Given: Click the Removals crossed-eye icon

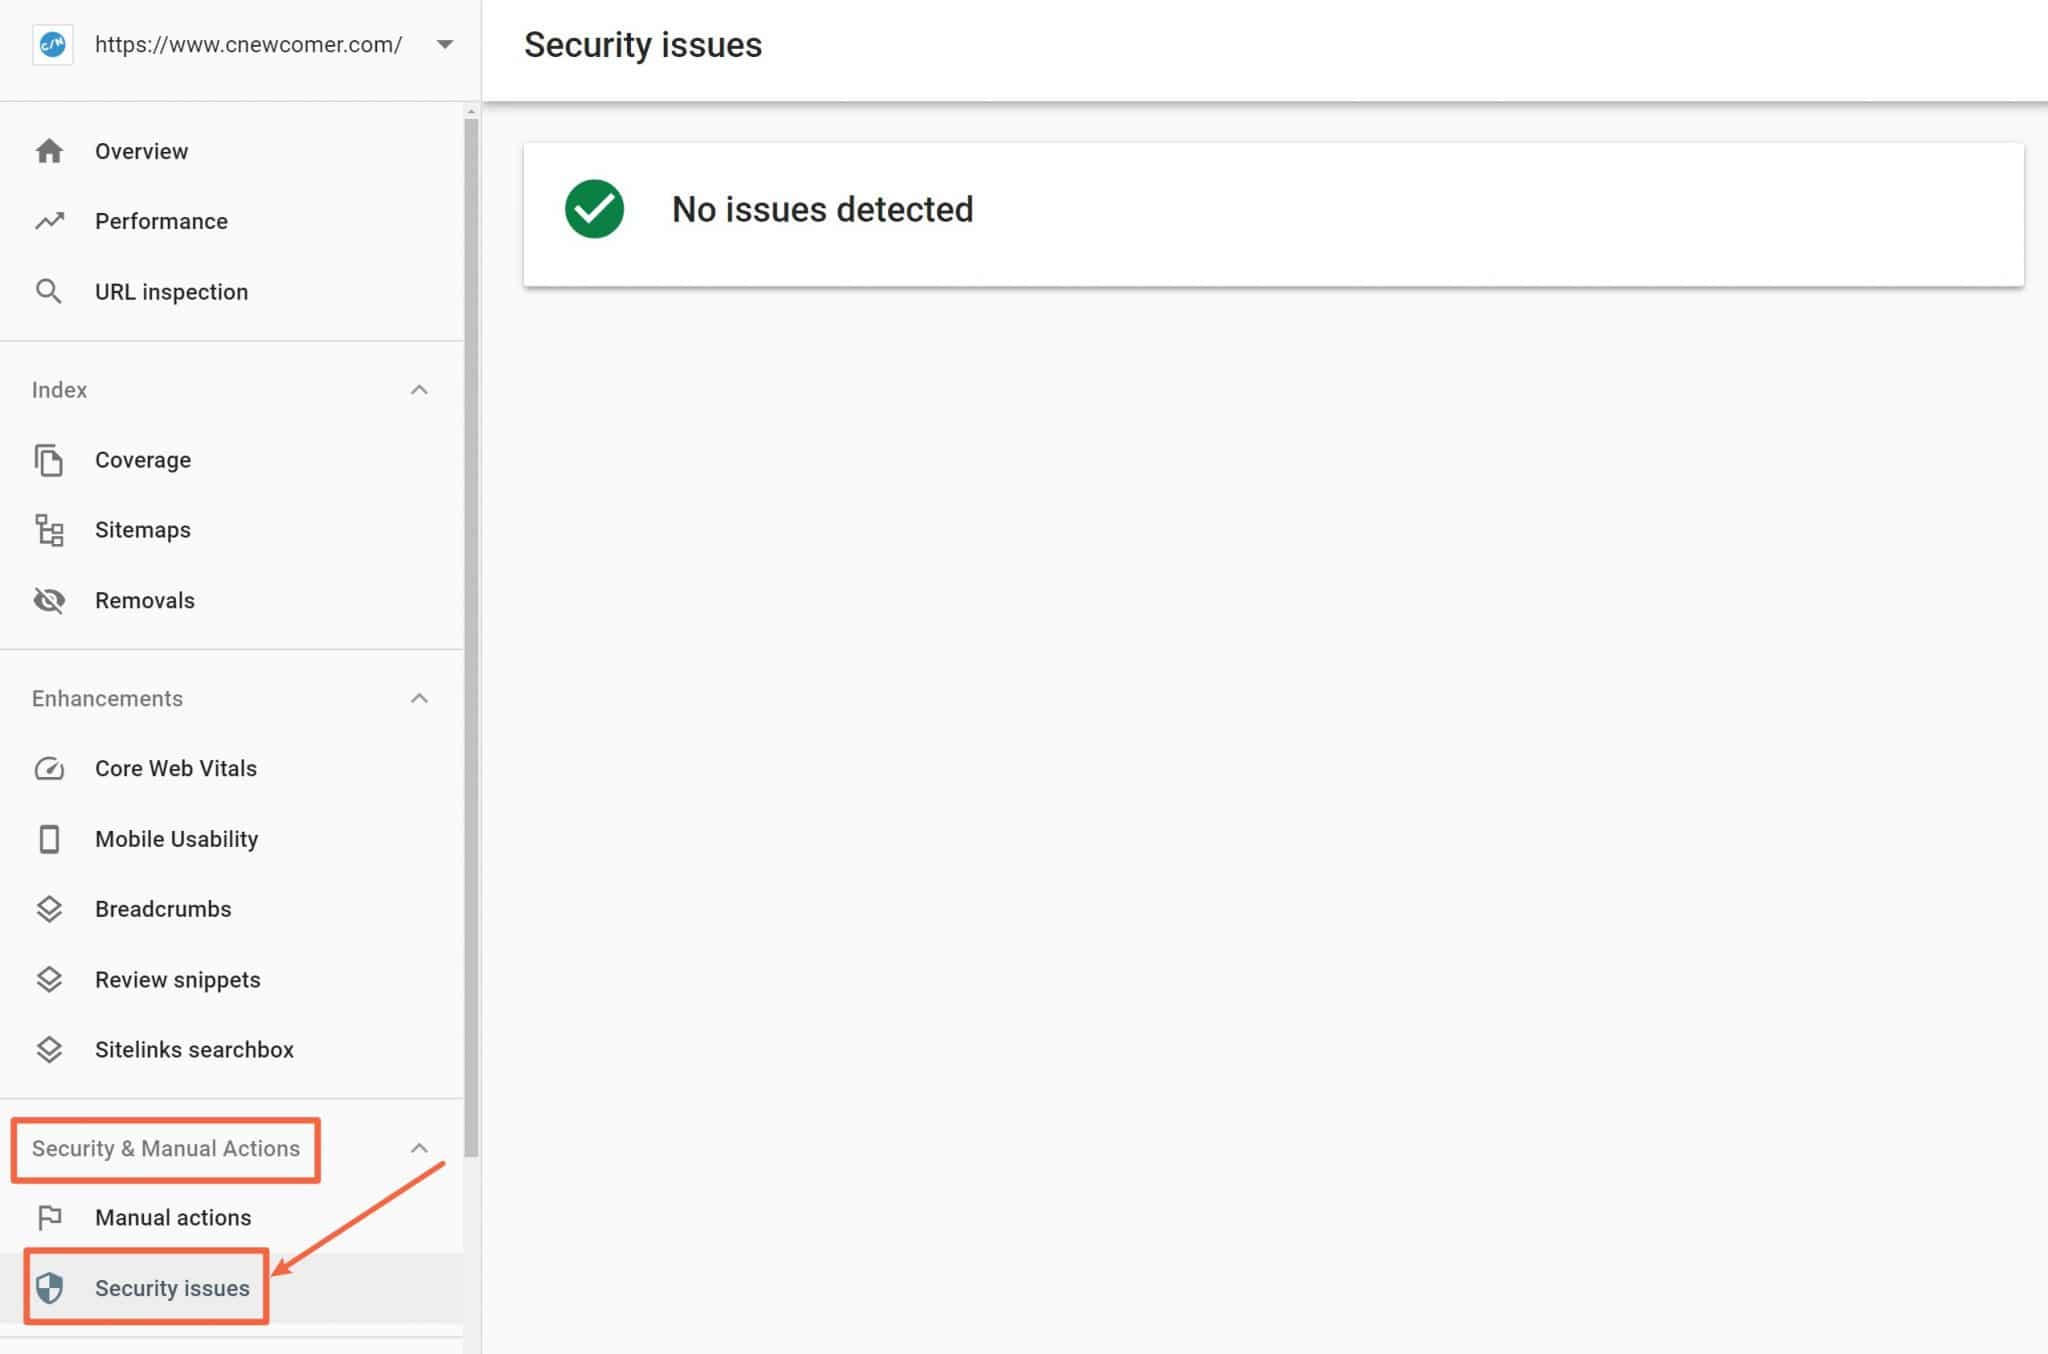Looking at the screenshot, I should pyautogui.click(x=47, y=598).
